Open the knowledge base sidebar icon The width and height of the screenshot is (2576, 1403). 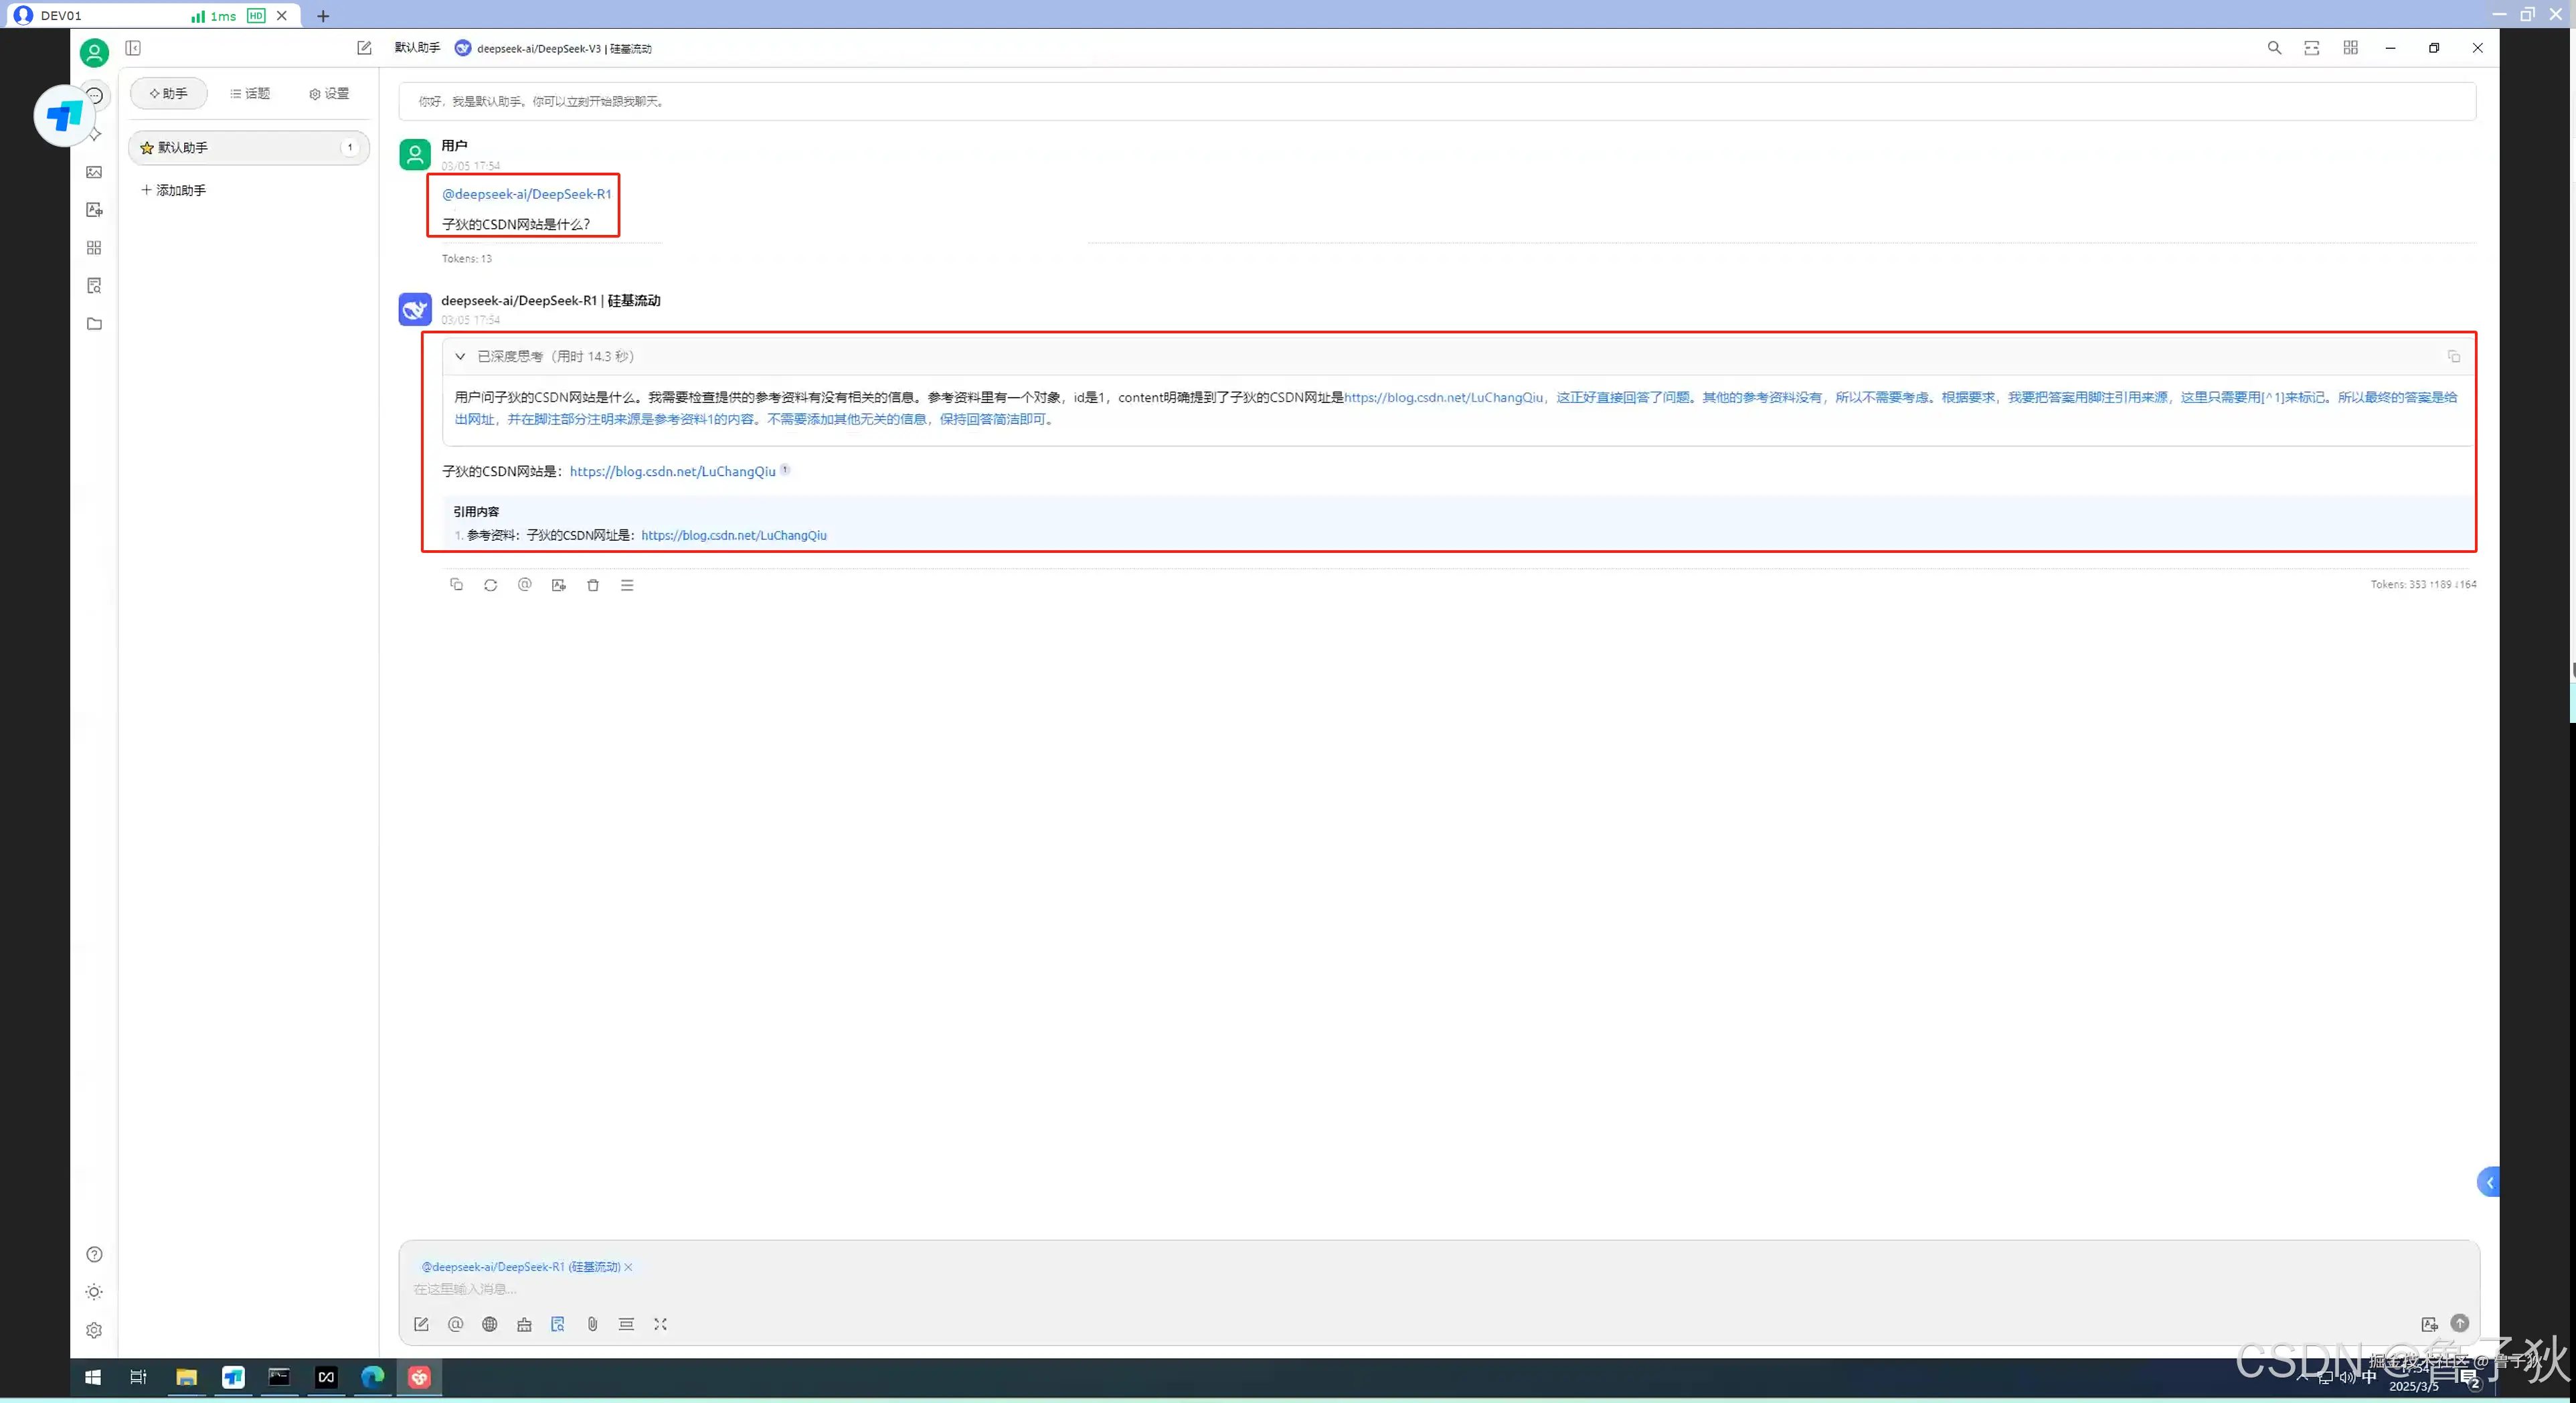coord(94,286)
